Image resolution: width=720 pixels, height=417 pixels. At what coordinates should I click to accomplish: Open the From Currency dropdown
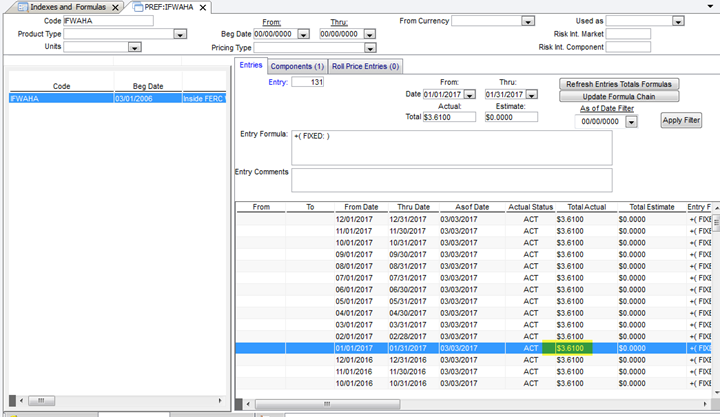point(527,20)
